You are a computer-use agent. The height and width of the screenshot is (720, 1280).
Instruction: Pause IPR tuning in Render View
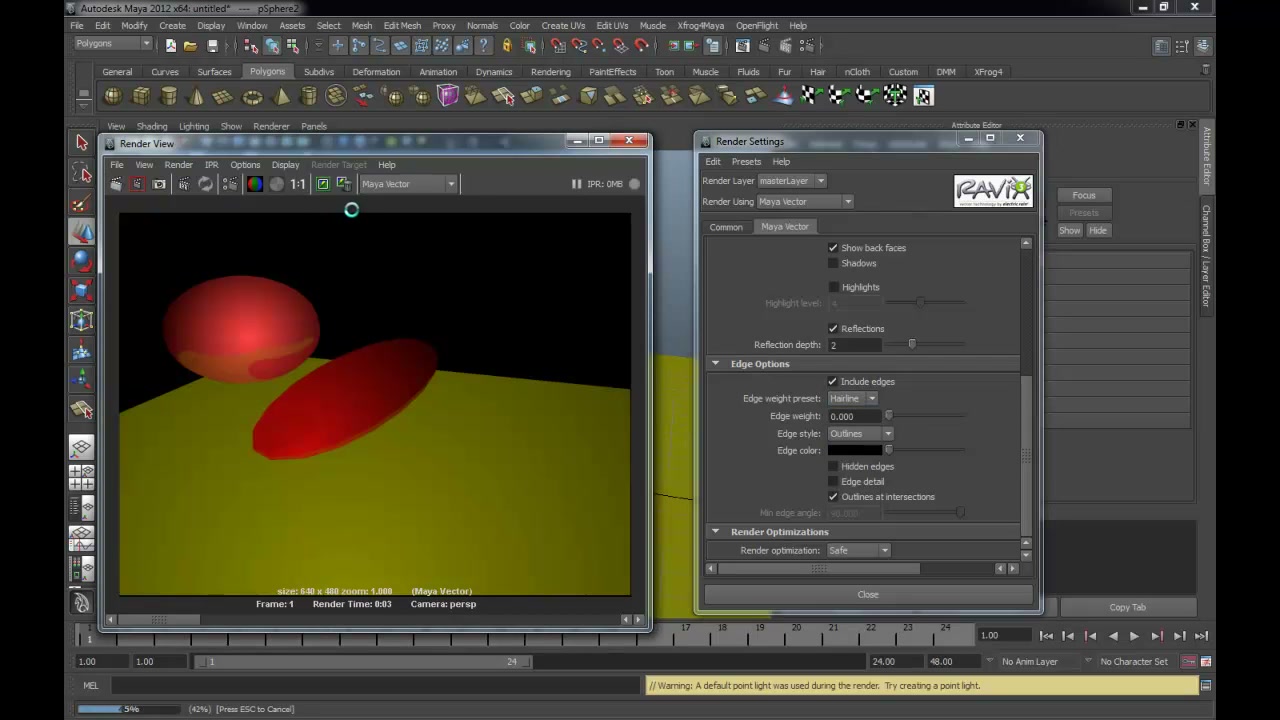576,184
